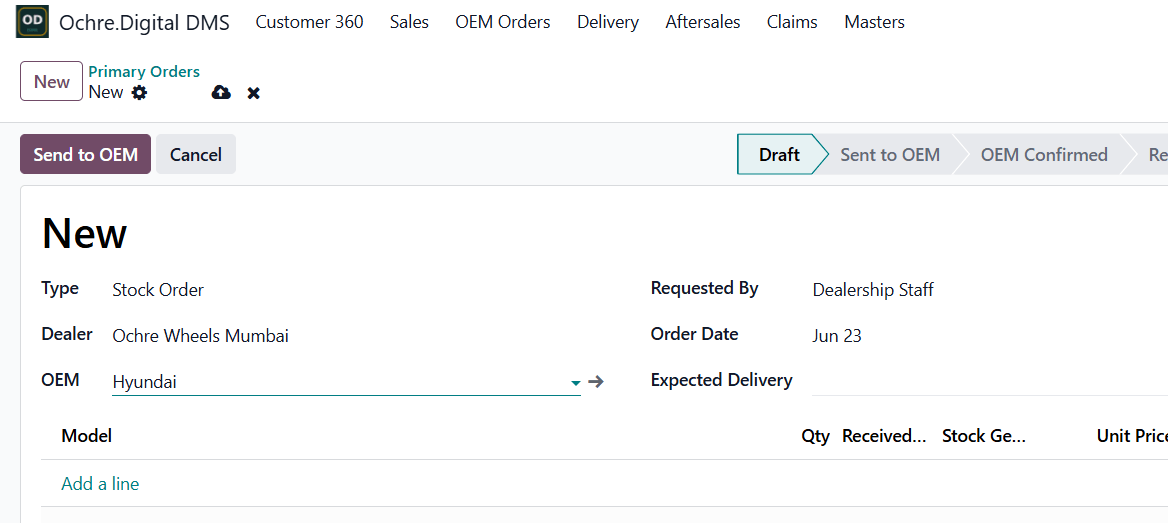Screen dimensions: 1168x523
Task: Save the record with the cloud upload icon
Action: (x=221, y=92)
